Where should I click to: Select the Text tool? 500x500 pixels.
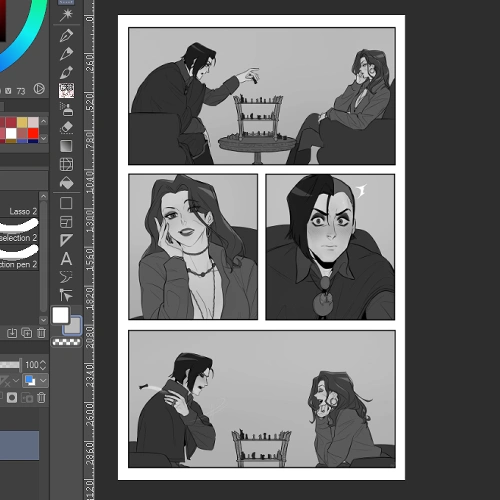point(66,259)
